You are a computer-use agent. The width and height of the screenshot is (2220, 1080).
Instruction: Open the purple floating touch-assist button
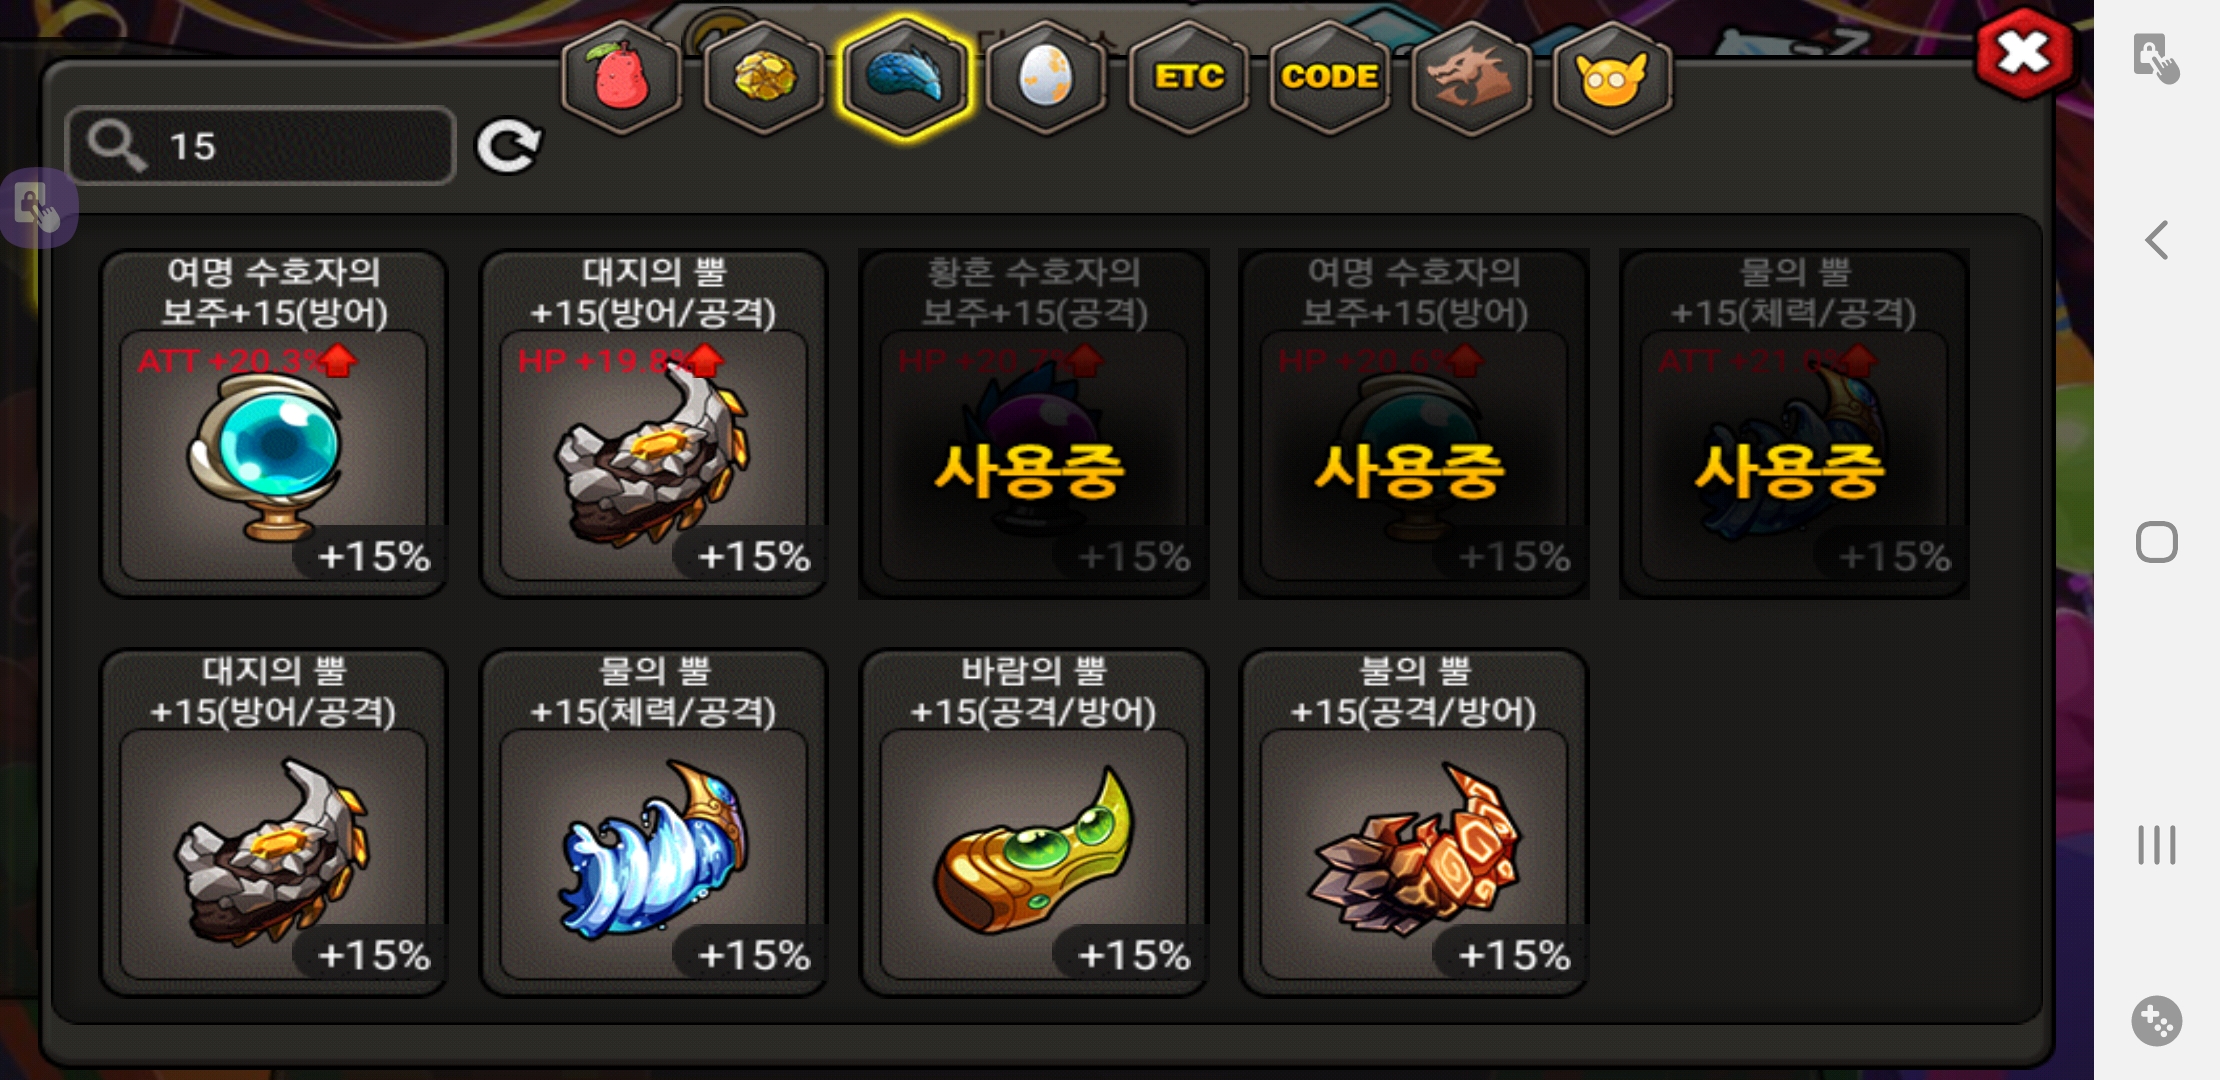(x=38, y=207)
